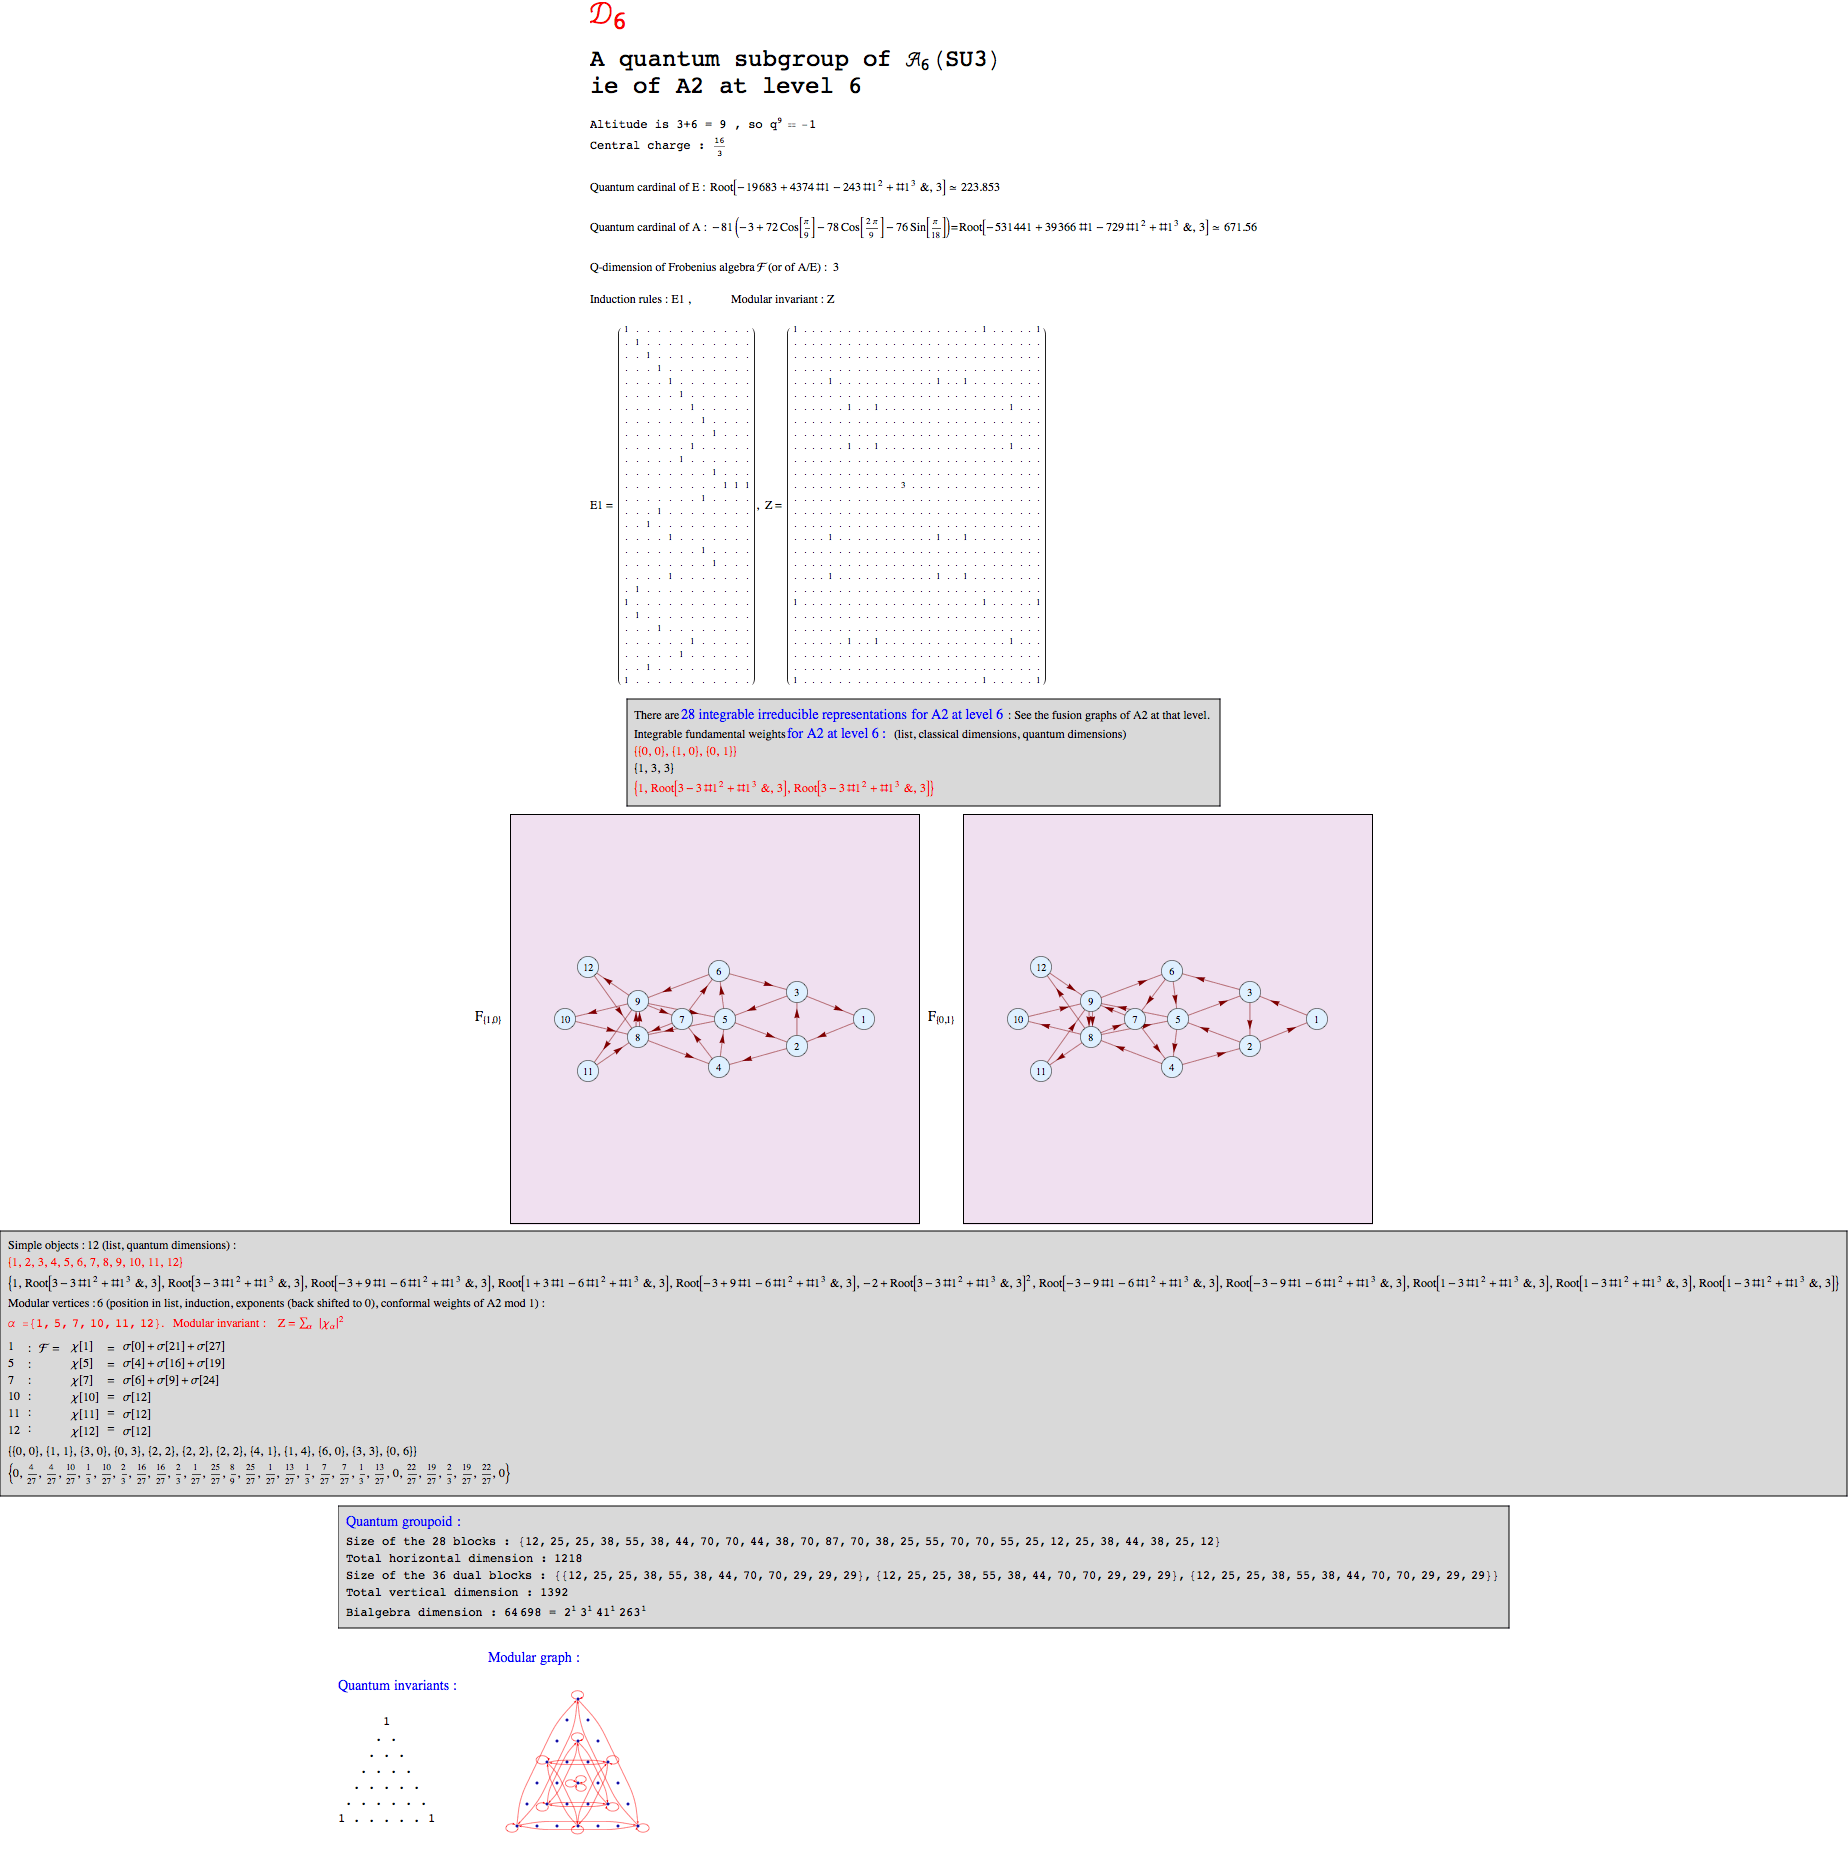This screenshot has height=1873, width=1848.
Task: Click the 'Altitude is 3+6 = 9' line
Action: 702,124
